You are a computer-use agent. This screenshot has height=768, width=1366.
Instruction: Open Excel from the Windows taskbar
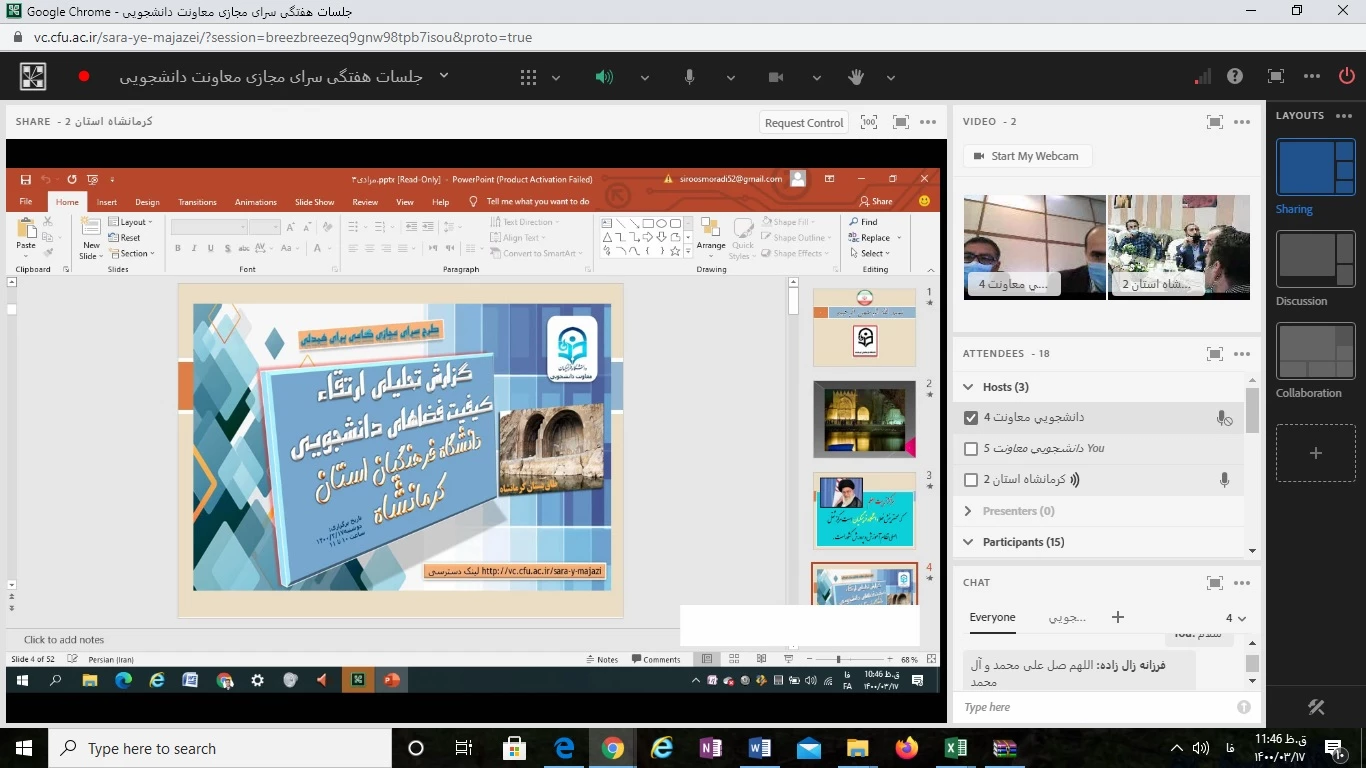955,748
